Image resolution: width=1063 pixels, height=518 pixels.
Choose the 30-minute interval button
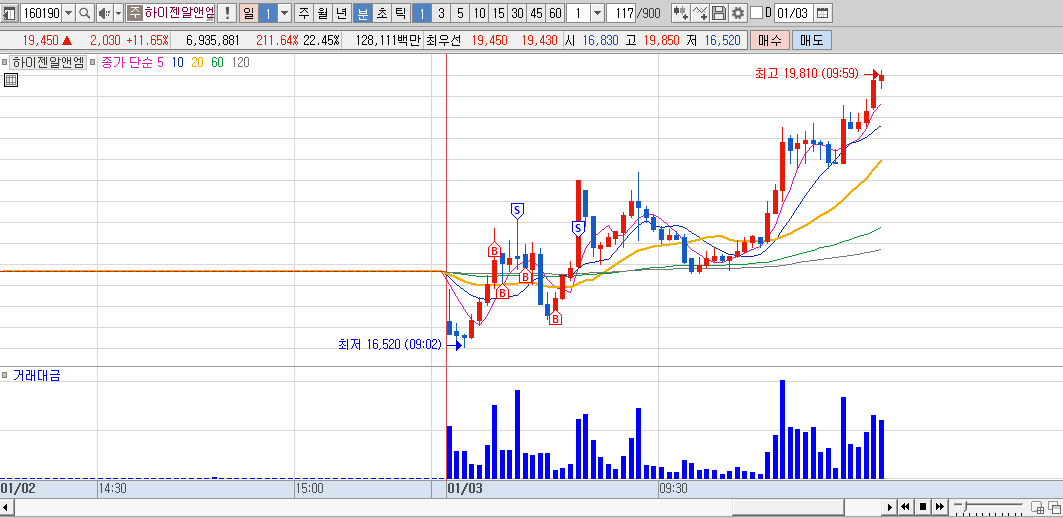pos(517,13)
